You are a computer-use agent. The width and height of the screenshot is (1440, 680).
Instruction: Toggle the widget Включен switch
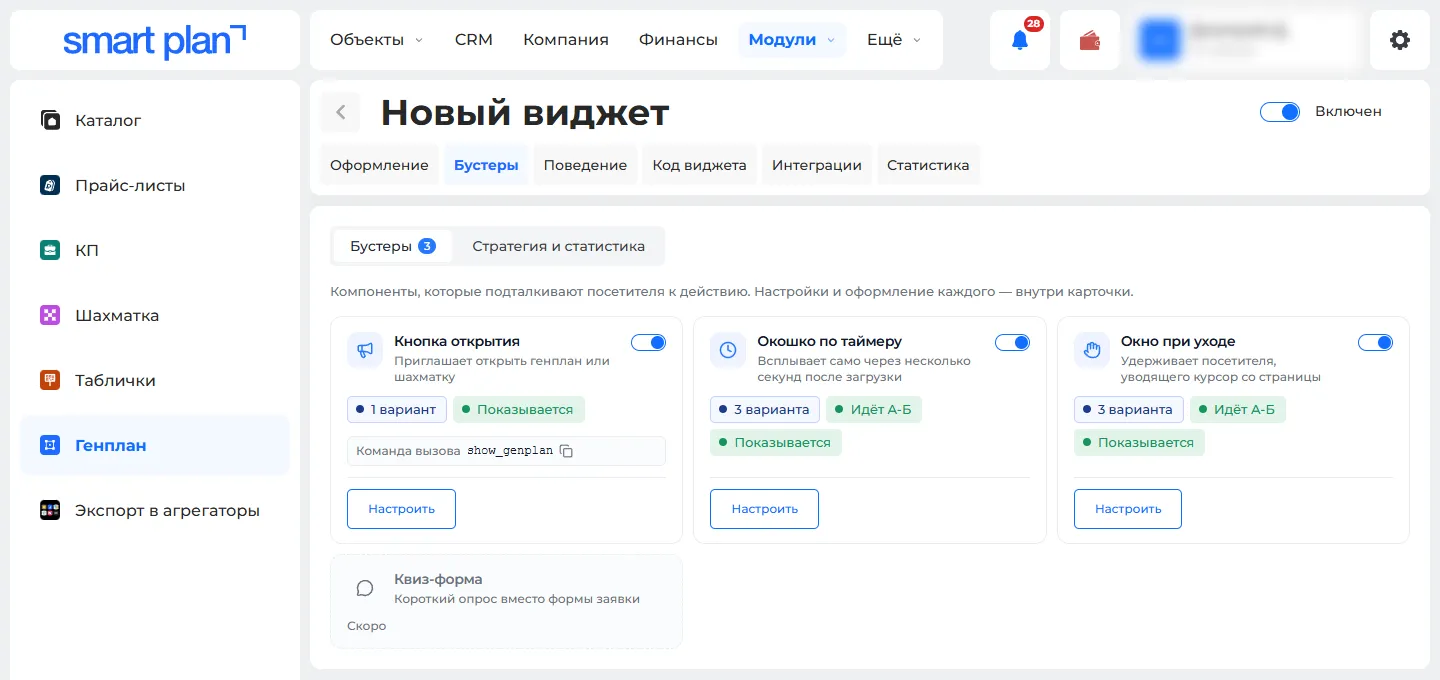[1280, 112]
